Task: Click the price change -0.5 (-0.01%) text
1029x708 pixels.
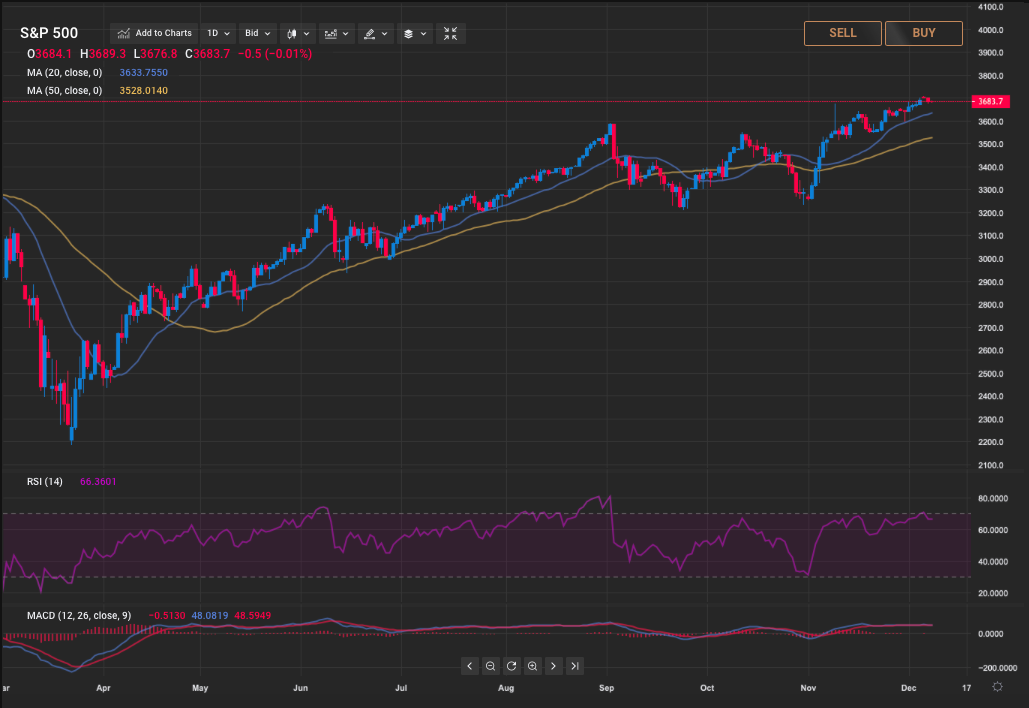Action: click(x=274, y=54)
